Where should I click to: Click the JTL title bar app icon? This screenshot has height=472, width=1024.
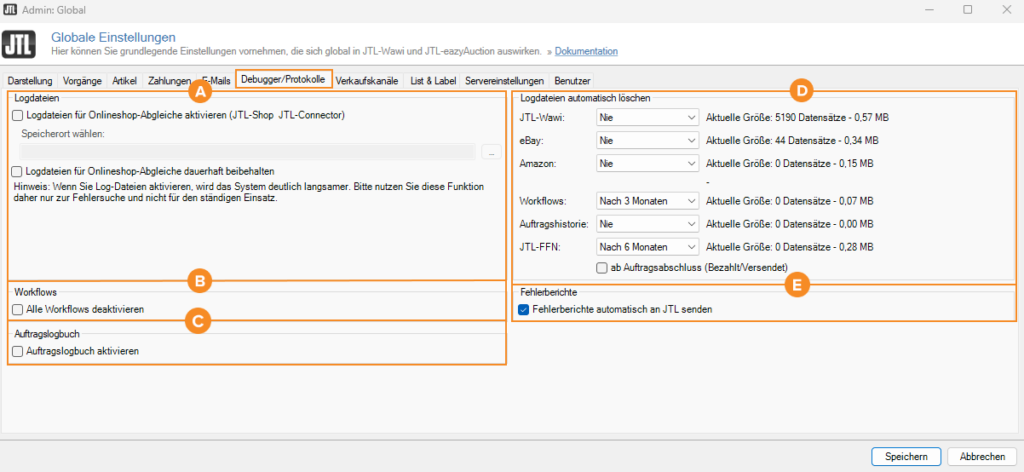[10, 10]
